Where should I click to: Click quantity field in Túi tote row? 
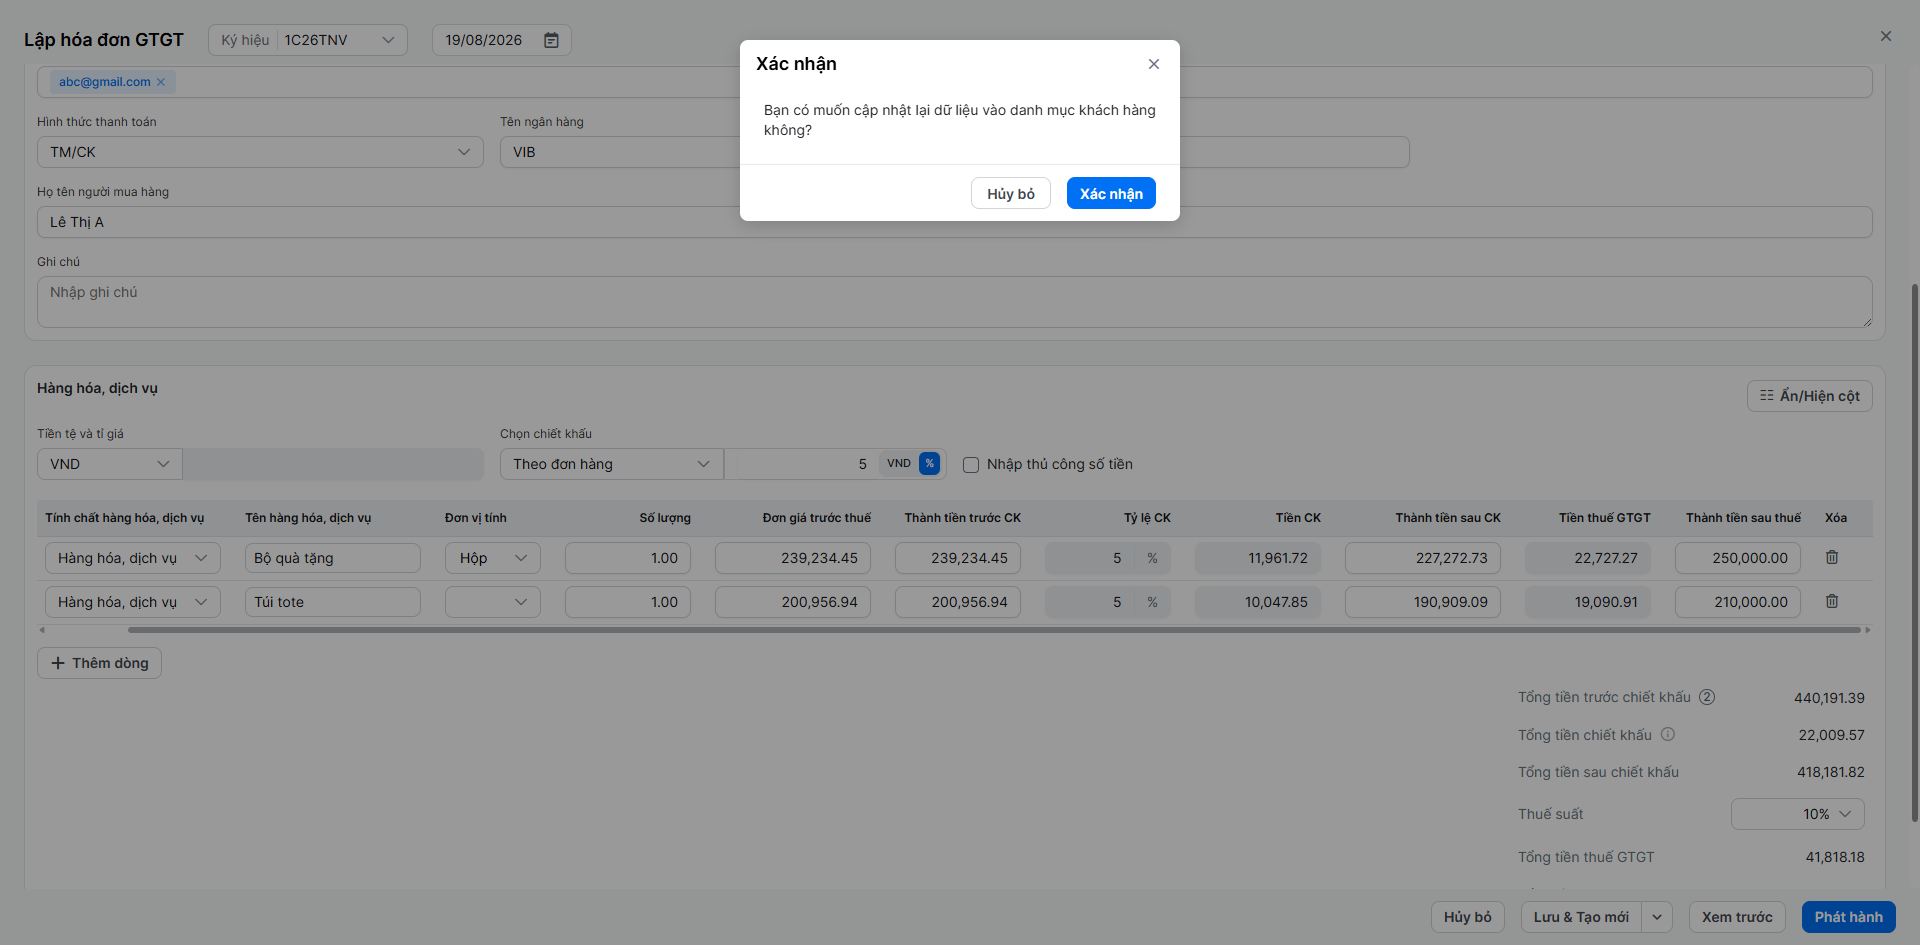(x=628, y=602)
